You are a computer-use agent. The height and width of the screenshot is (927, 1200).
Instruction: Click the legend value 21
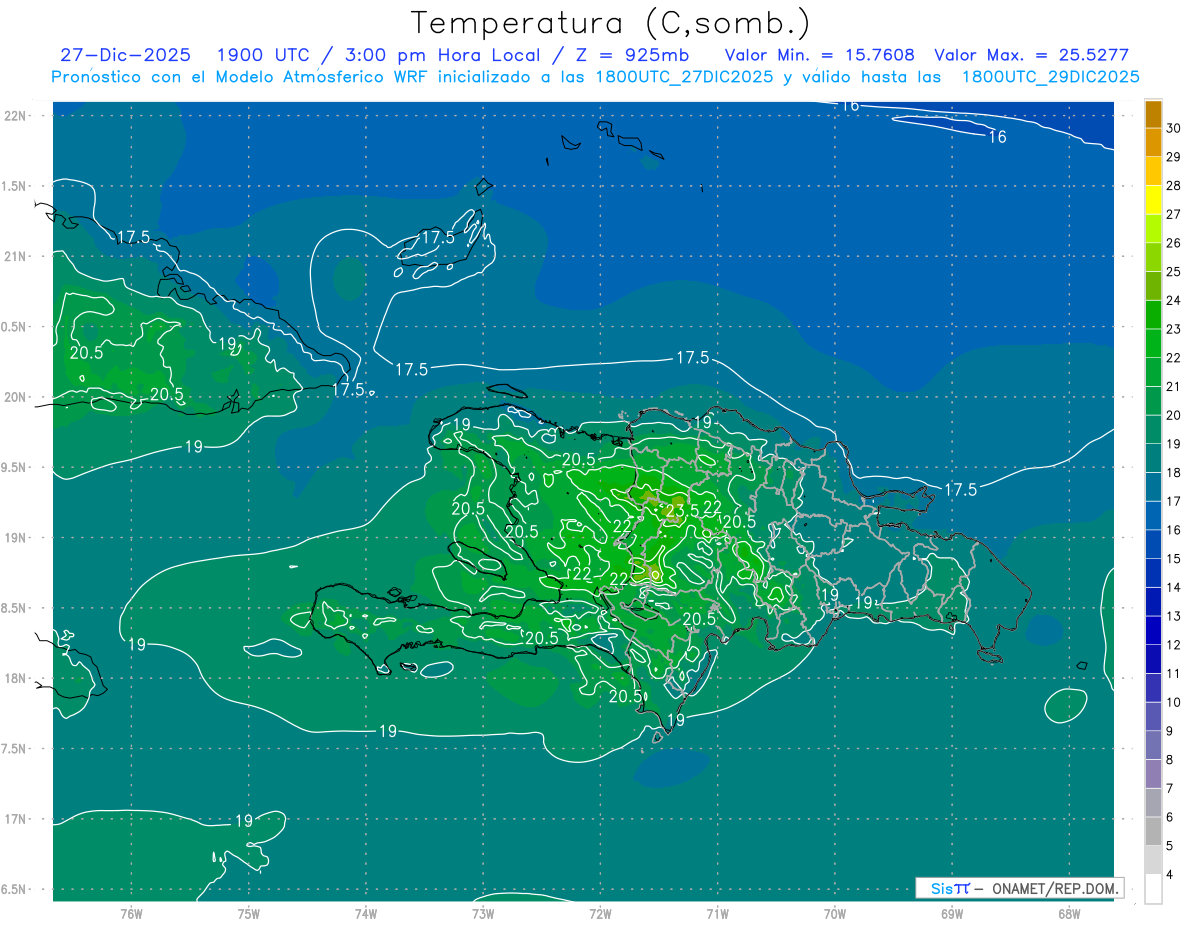point(1174,386)
